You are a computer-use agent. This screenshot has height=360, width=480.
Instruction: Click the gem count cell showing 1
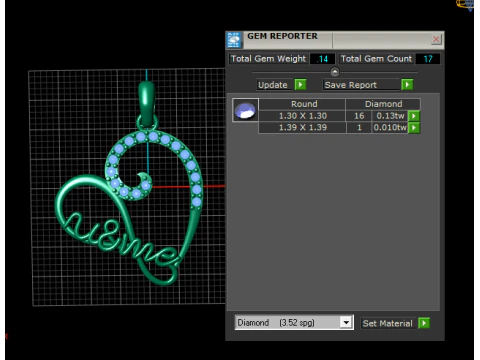[359, 128]
